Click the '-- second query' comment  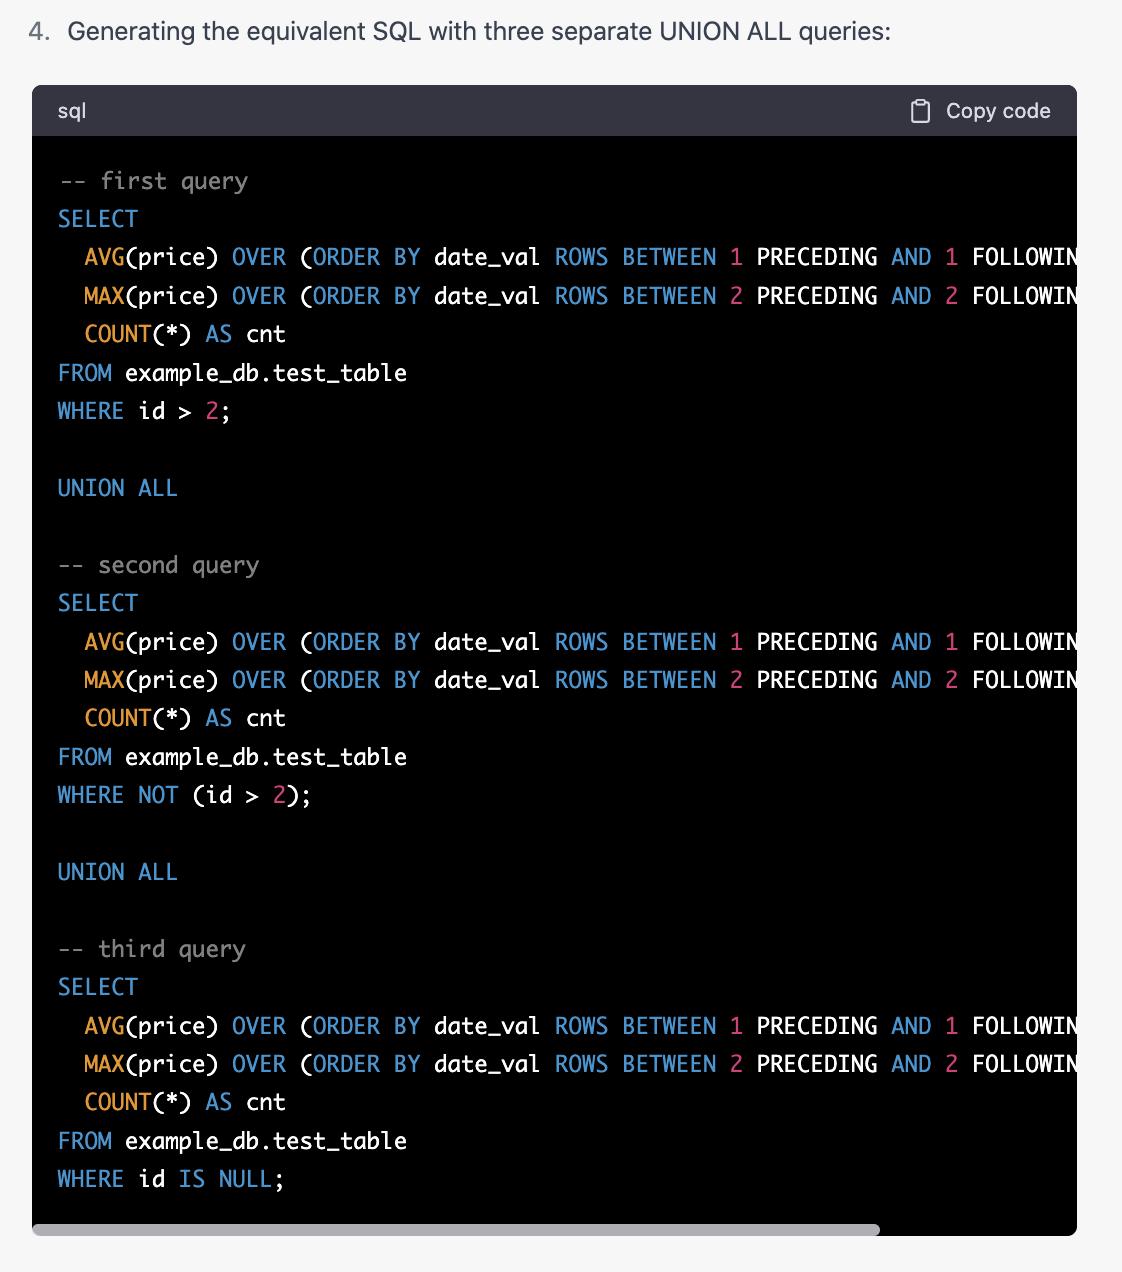coord(159,565)
